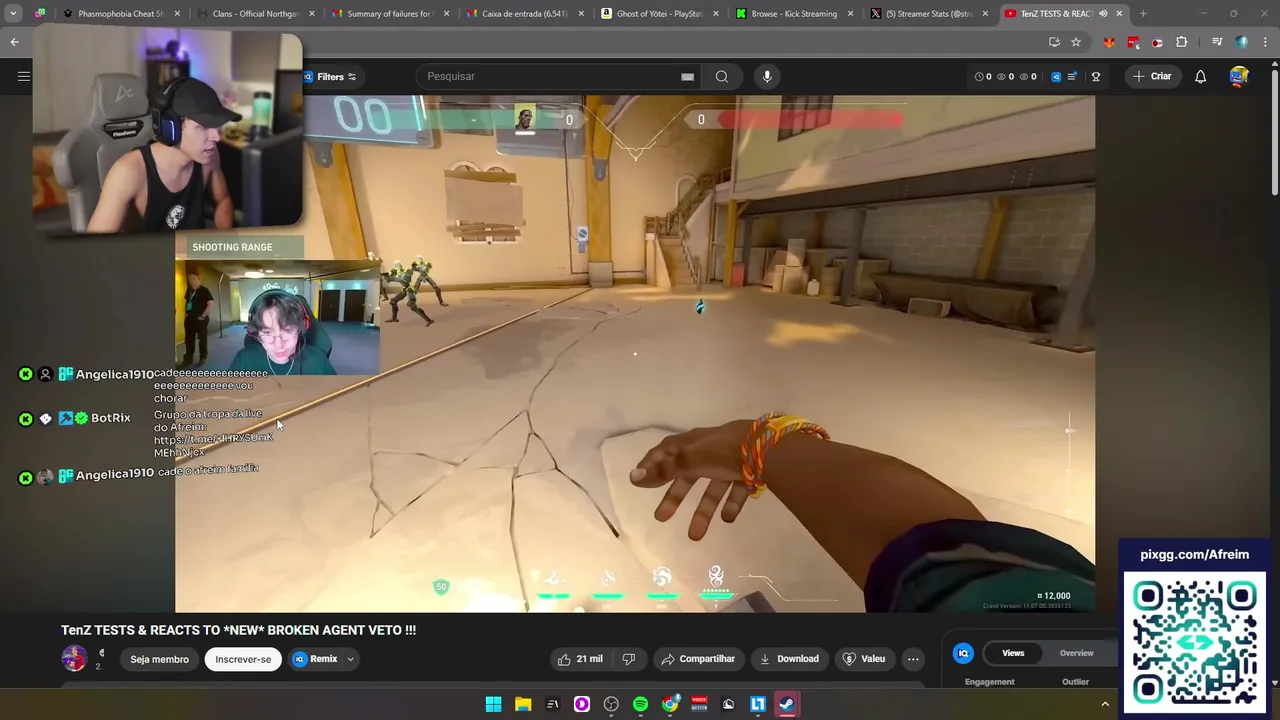Open the Filters button above the video
1280x720 pixels.
pyautogui.click(x=330, y=77)
